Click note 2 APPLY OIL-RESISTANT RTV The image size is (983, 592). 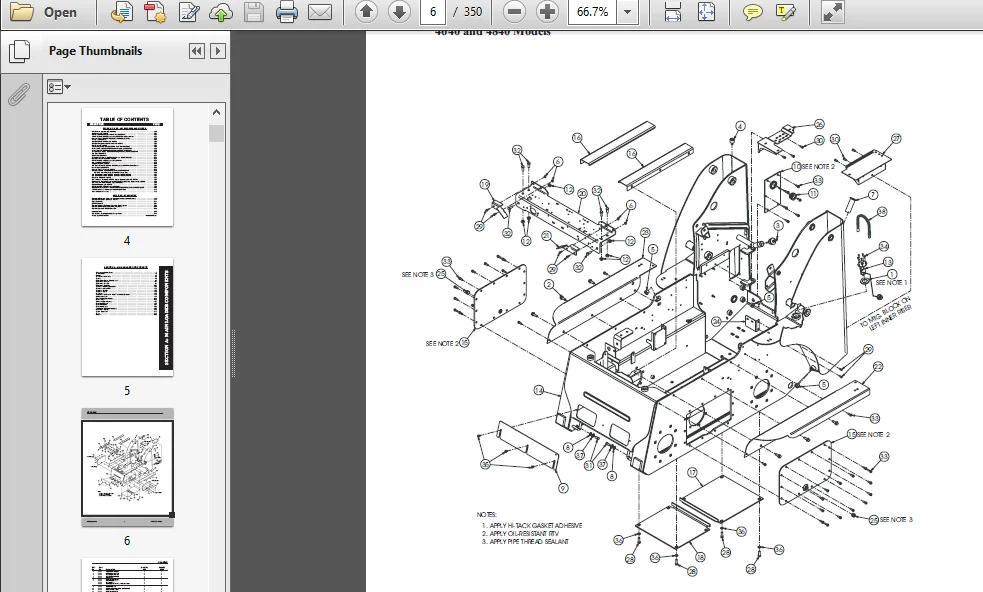pyautogui.click(x=520, y=534)
